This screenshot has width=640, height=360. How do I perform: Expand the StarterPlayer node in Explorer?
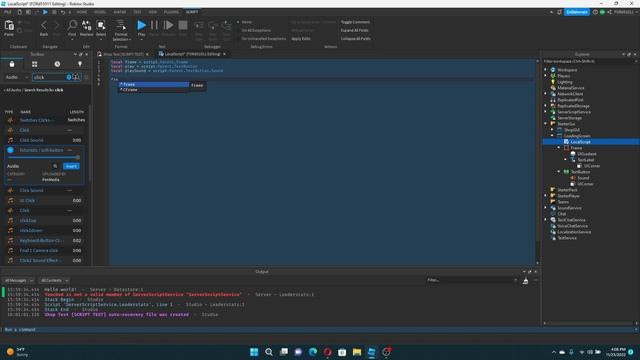(546, 196)
